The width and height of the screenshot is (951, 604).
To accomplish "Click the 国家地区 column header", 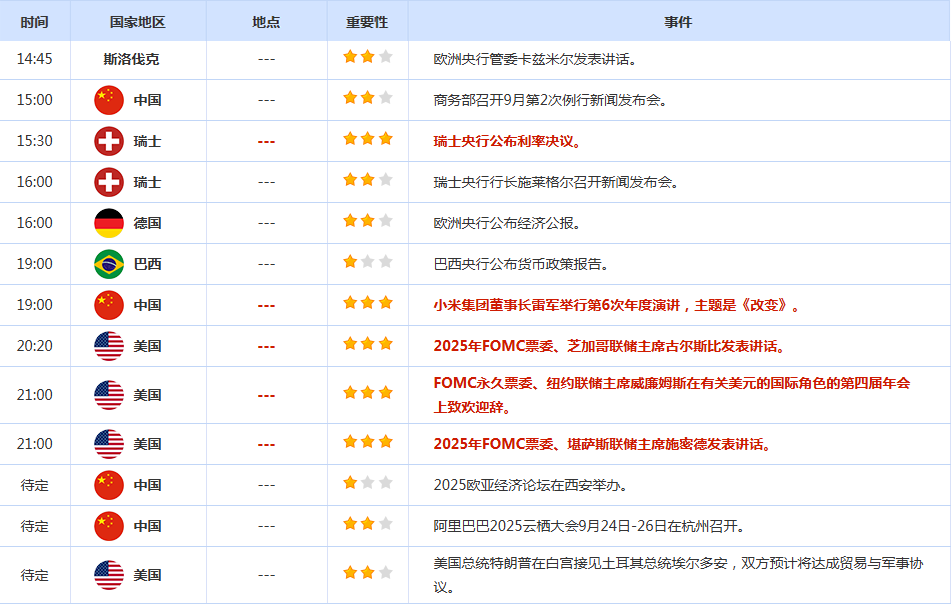I will 138,22.
